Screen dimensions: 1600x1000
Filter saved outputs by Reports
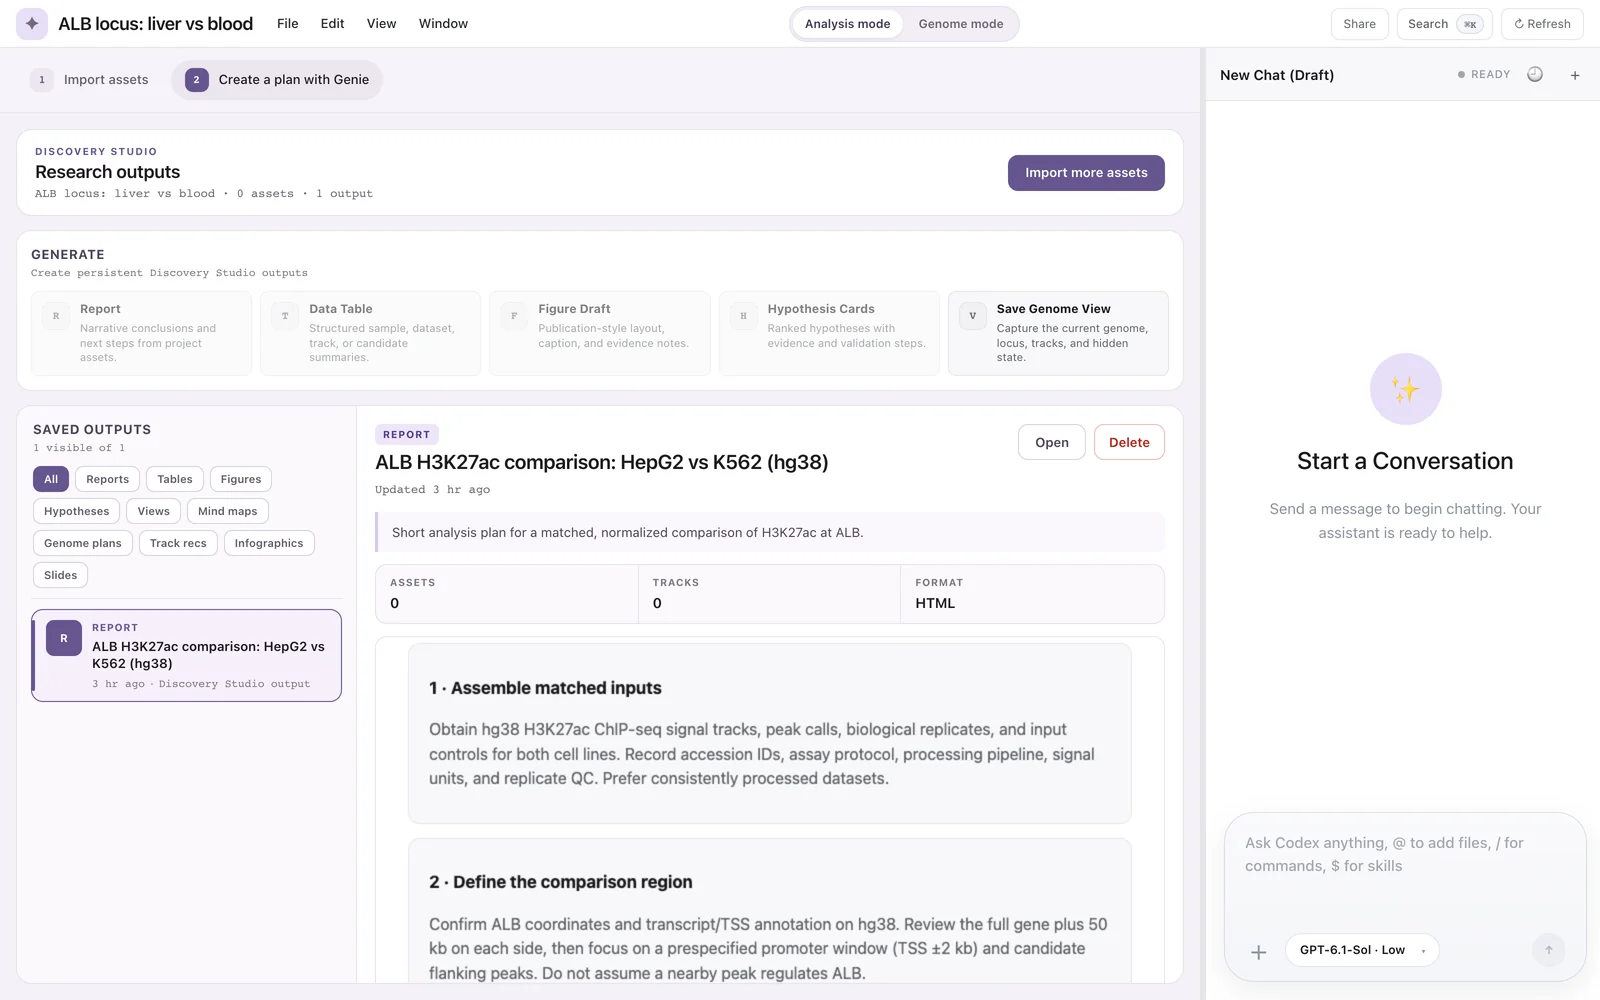[x=107, y=479]
